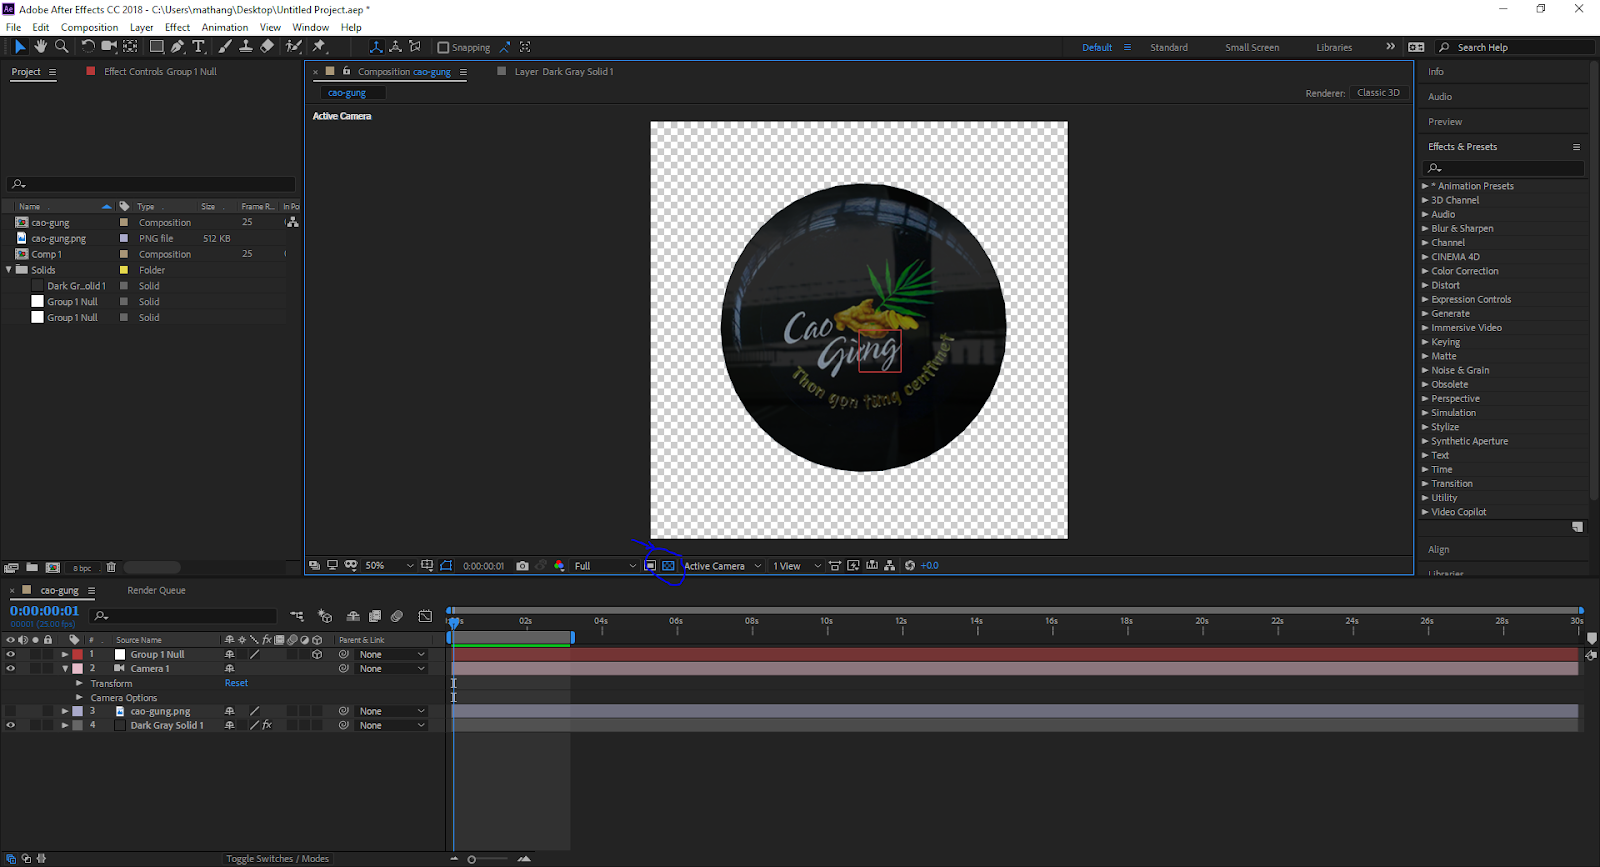The width and height of the screenshot is (1600, 867).
Task: Select the Clone Stamp tool
Action: (246, 46)
